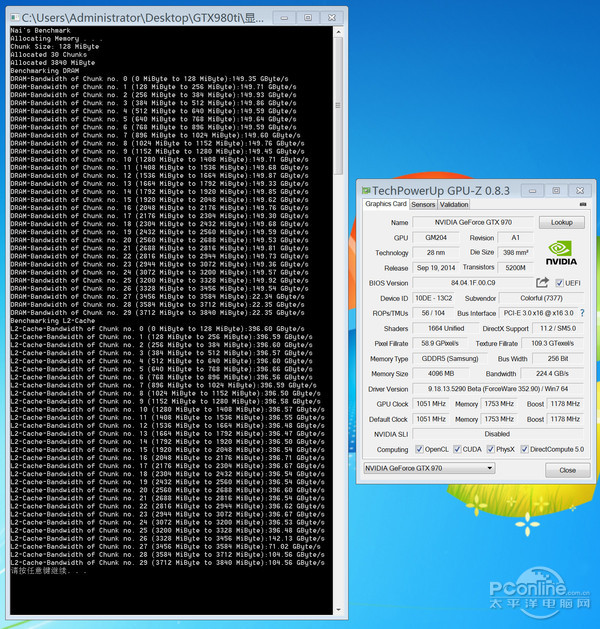Click the Die Size 398 mm² field
Screen dimensions: 600x629
(x=515, y=252)
